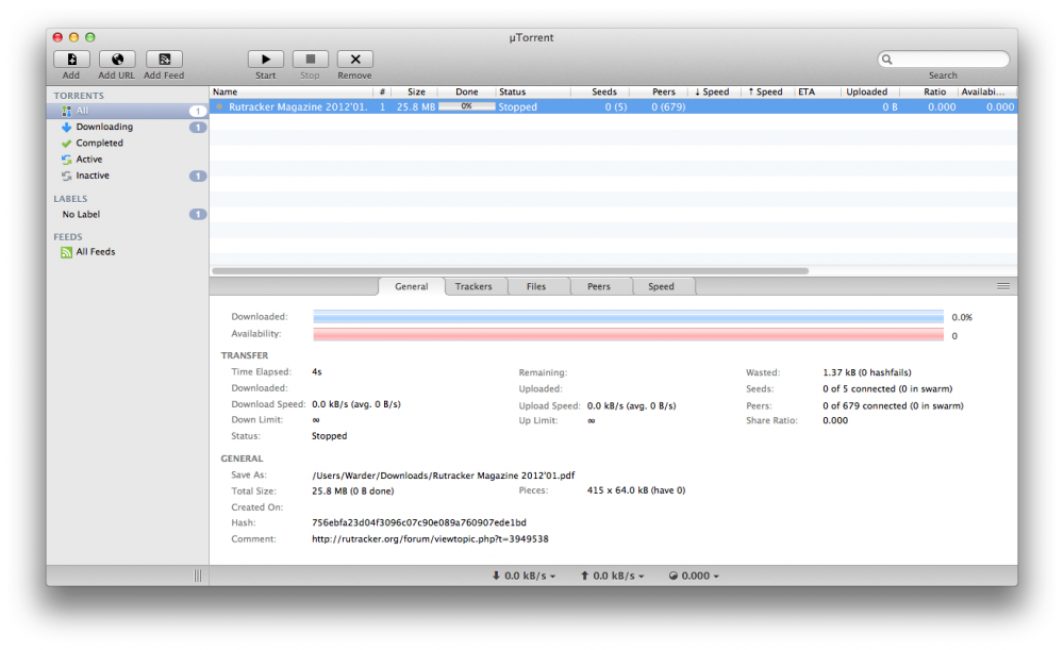This screenshot has width=1064, height=650.
Task: Click the Completed green checkmark icon
Action: [66, 143]
